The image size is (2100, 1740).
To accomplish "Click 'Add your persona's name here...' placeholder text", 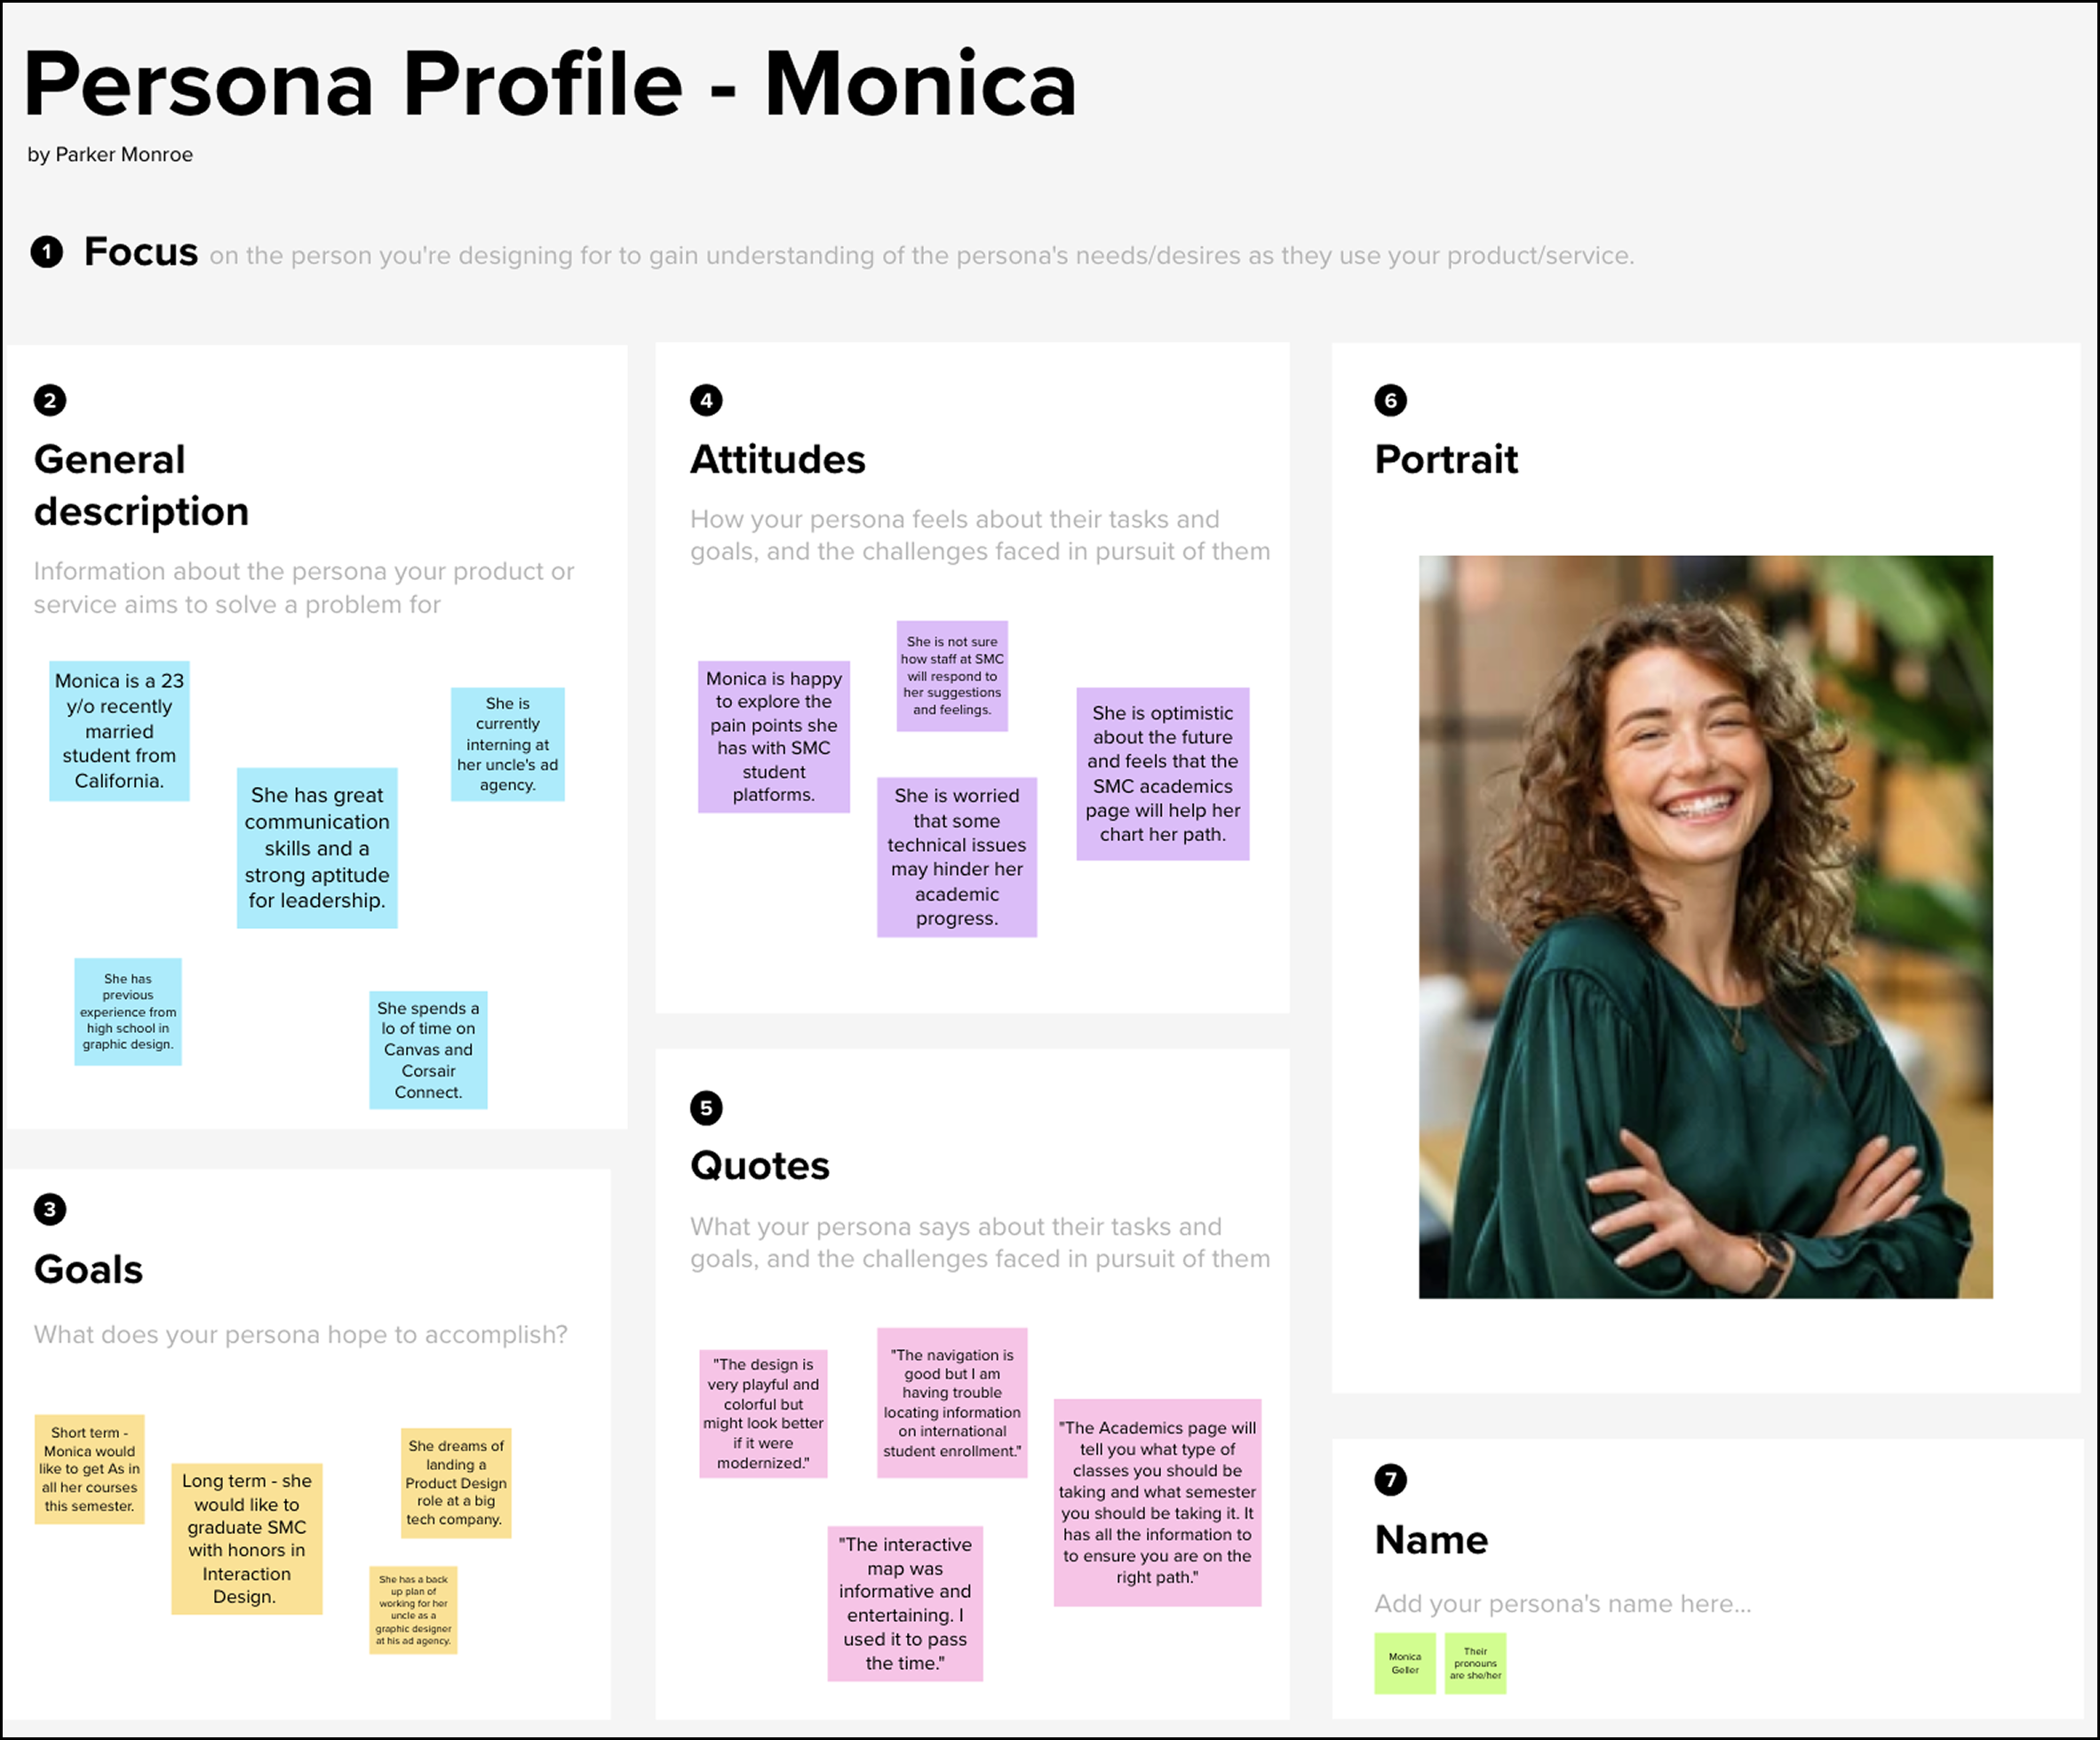I will pos(1562,1604).
